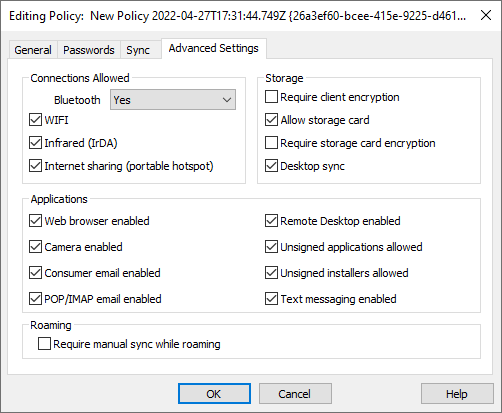Enable Require manual sync while roaming
502x413 pixels.
click(x=44, y=344)
